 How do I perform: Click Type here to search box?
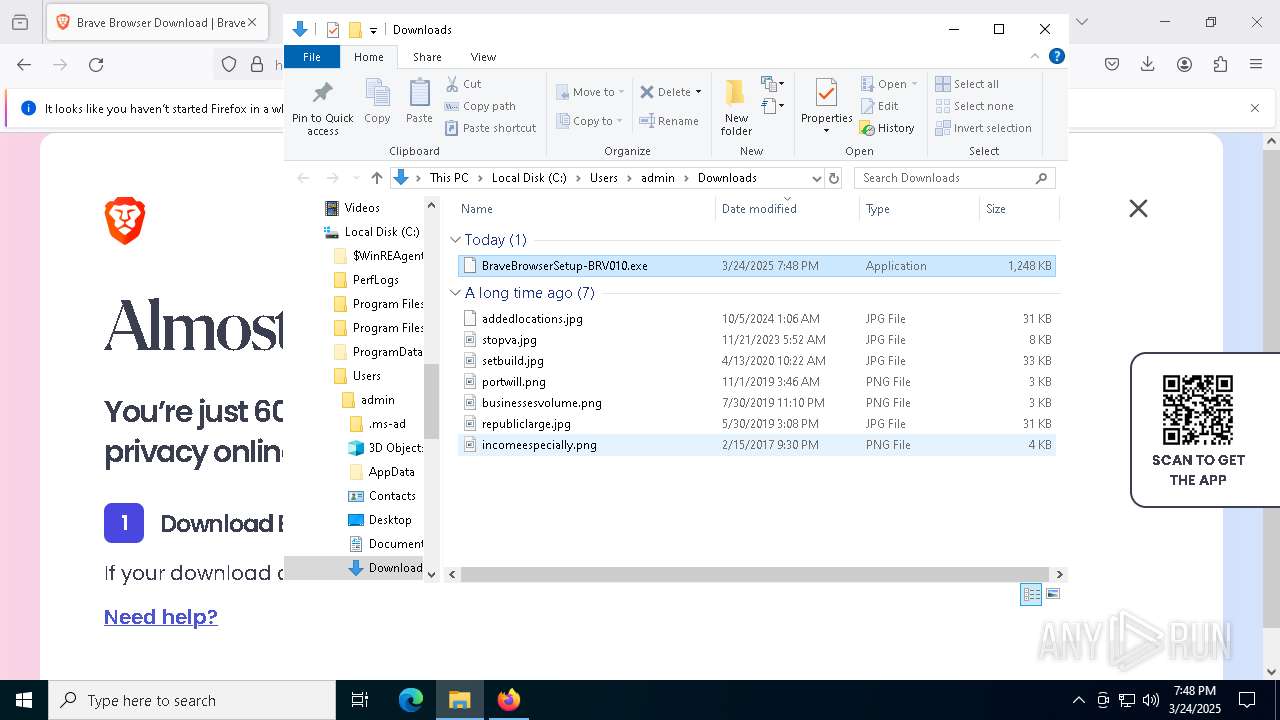coord(192,700)
